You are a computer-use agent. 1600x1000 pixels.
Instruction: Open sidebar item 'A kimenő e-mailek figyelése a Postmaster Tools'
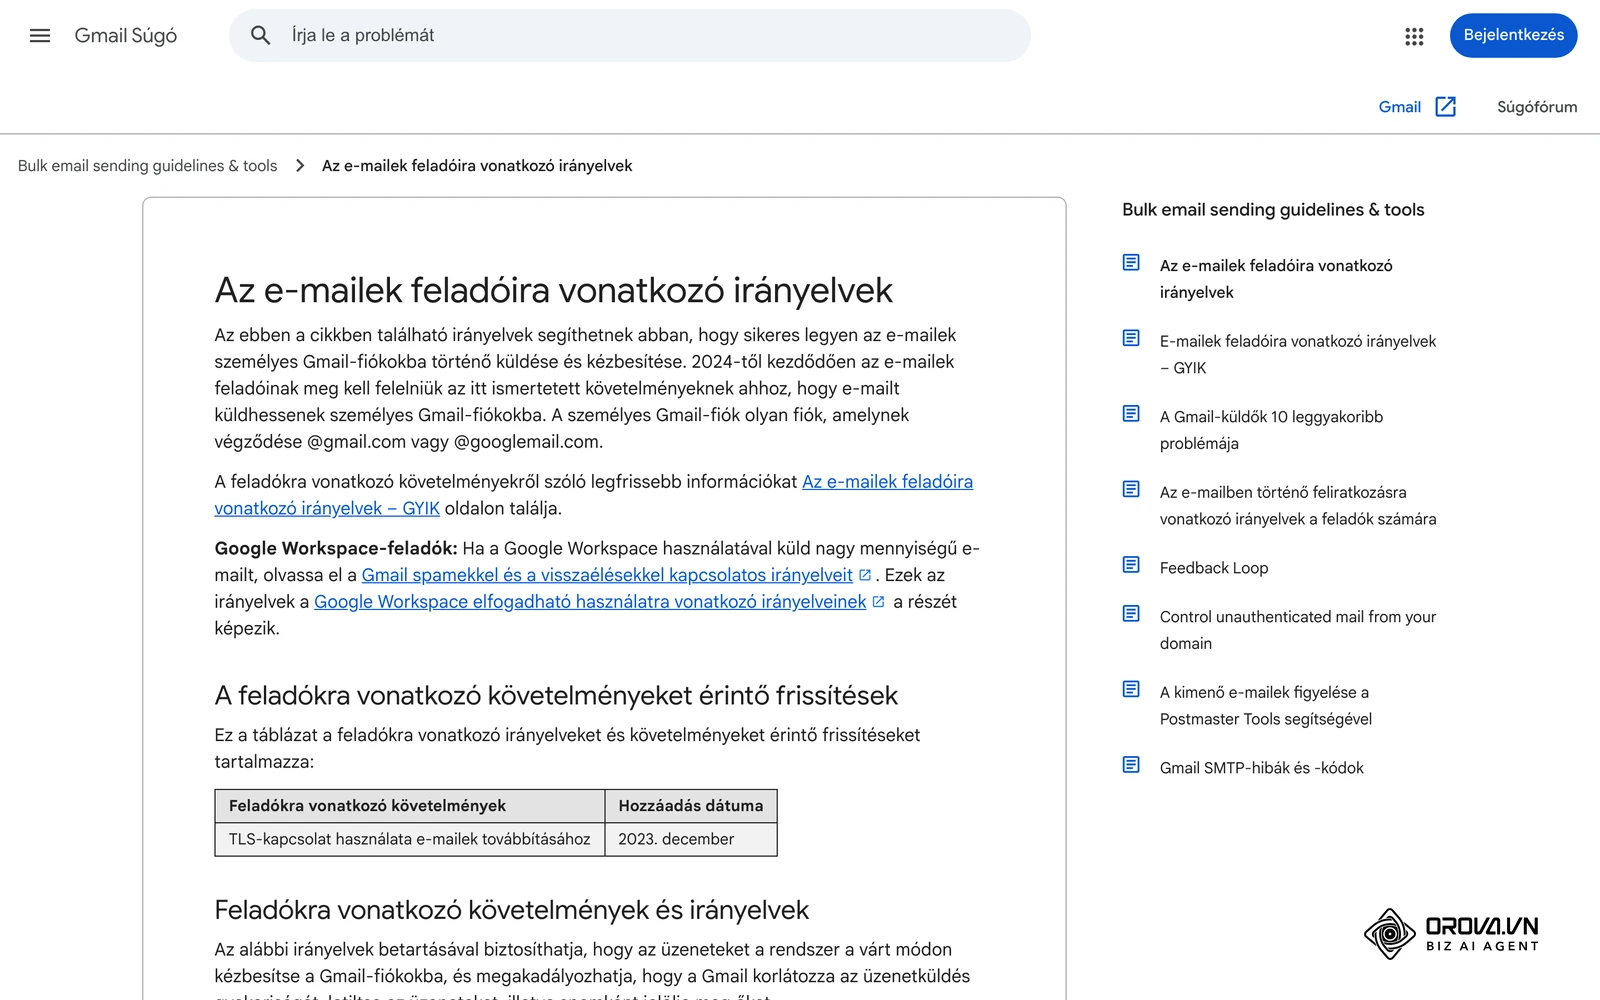[x=1266, y=706]
